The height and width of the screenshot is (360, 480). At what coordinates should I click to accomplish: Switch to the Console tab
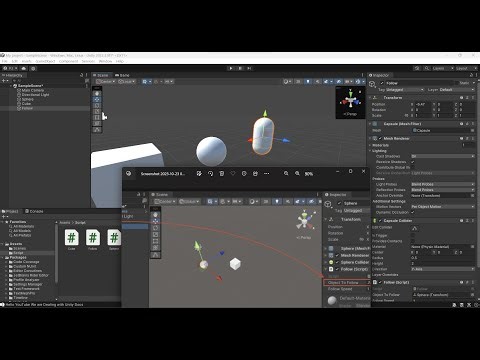click(34, 211)
